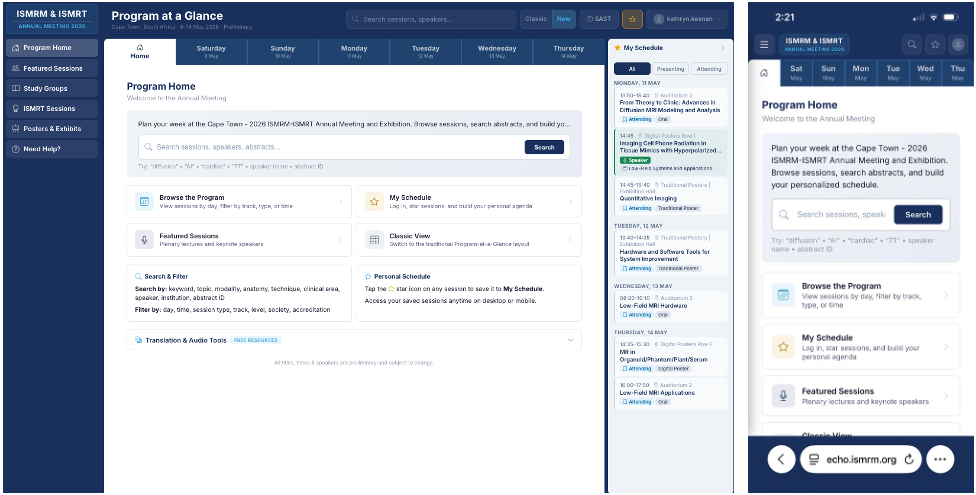Viewport: 976px width, 495px height.
Task: Filter My Schedule by Attending
Action: tap(708, 69)
